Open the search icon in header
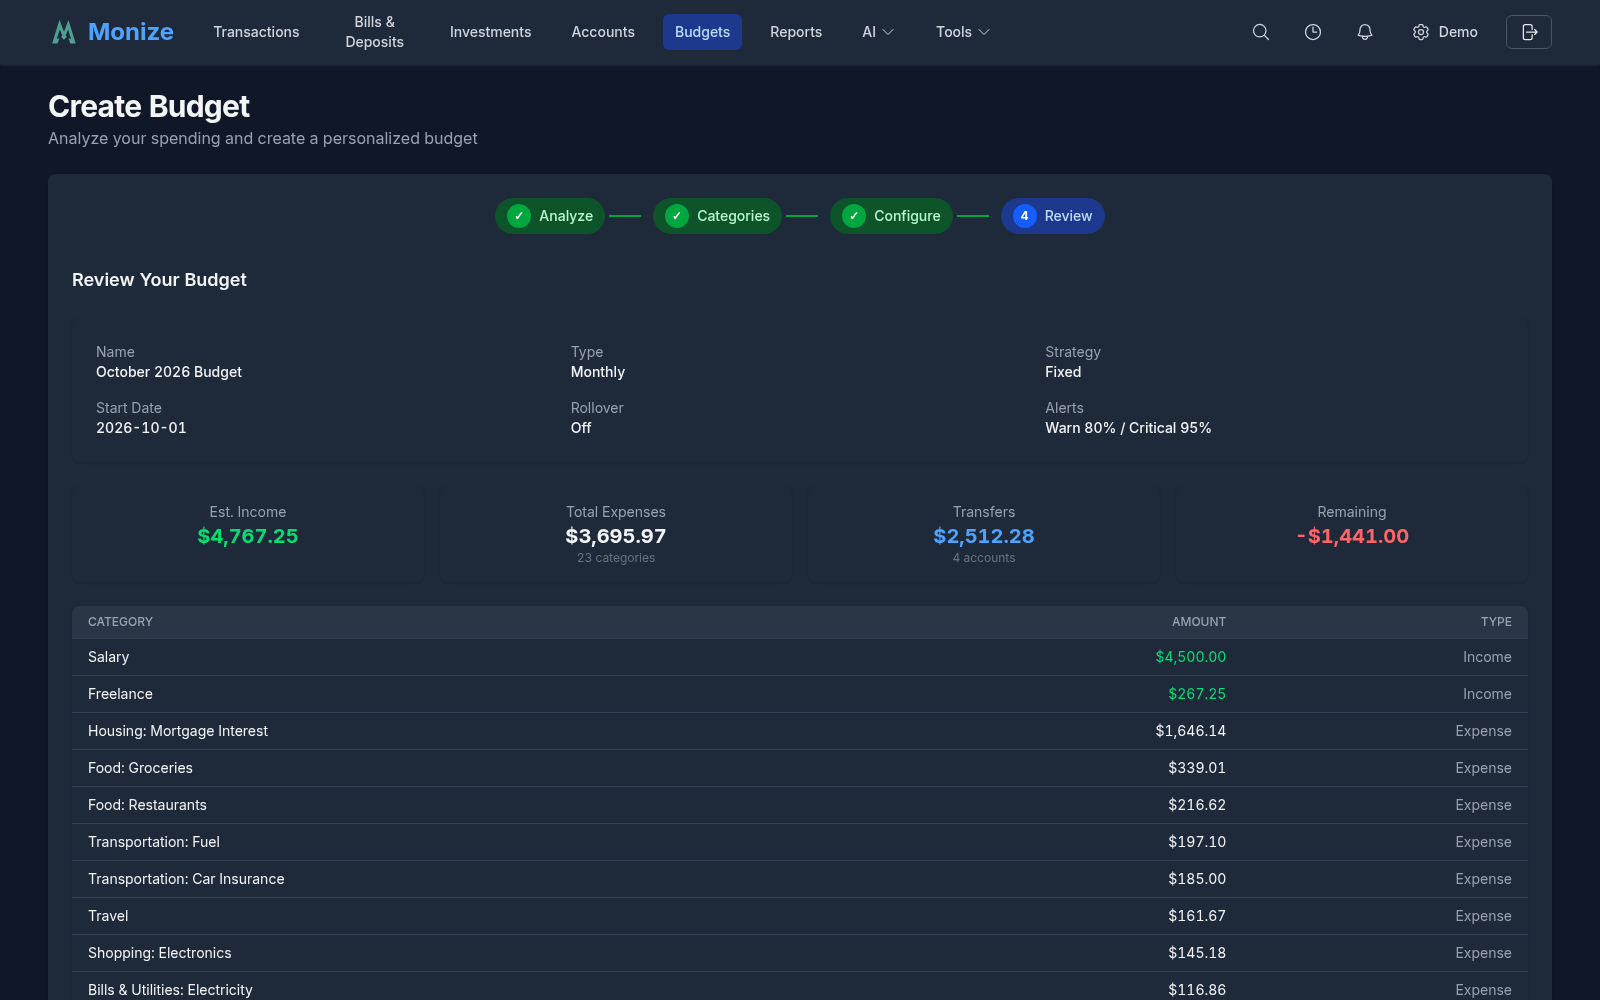Viewport: 1600px width, 1000px height. tap(1261, 32)
